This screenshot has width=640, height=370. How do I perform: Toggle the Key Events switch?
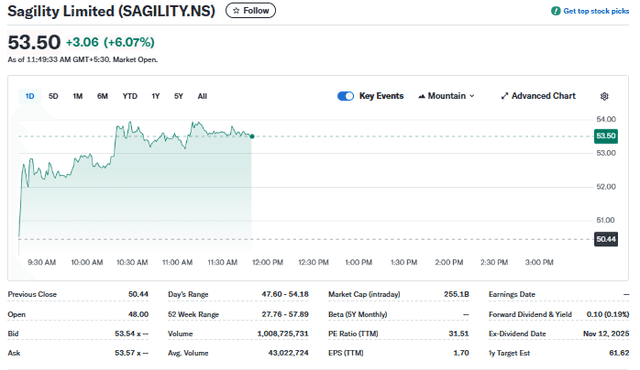[345, 96]
